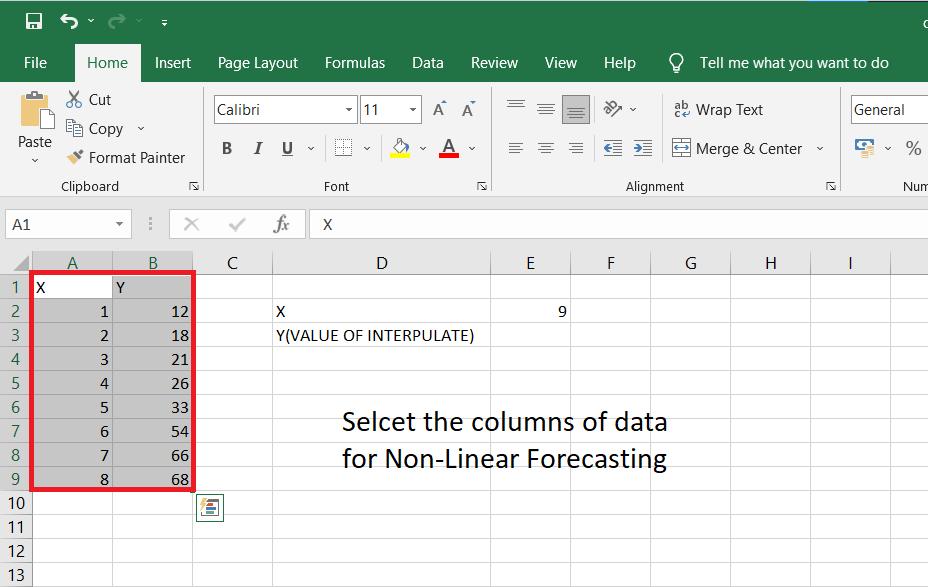Click the Quick Analysis icon below selection
The image size is (928, 587).
(x=210, y=508)
